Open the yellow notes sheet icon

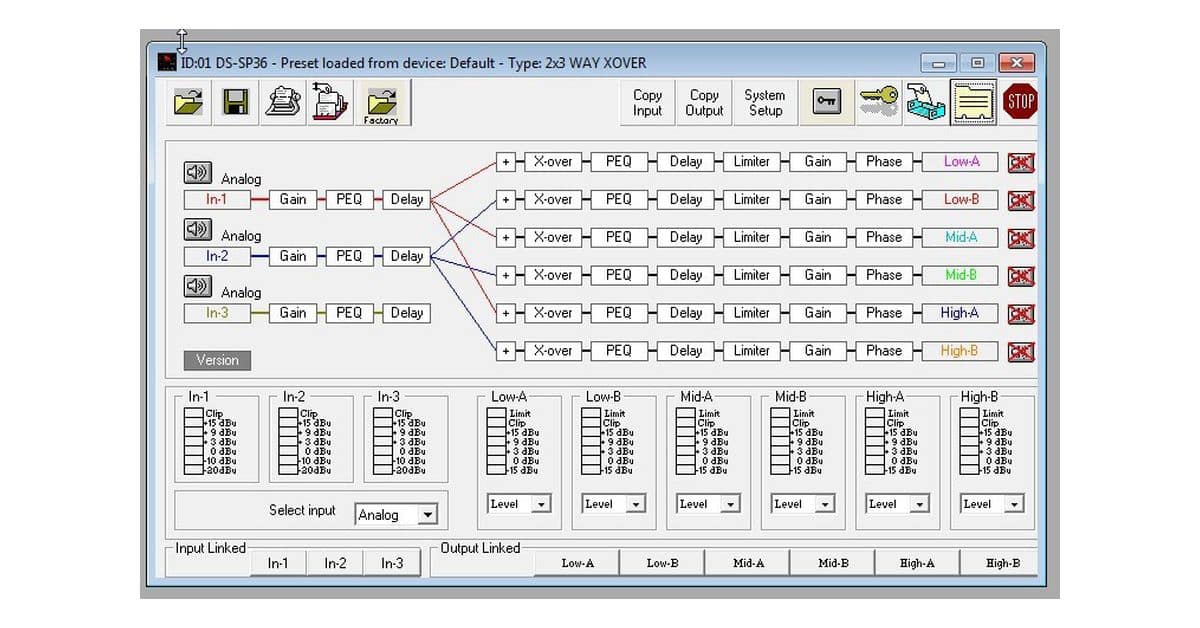pyautogui.click(x=973, y=102)
